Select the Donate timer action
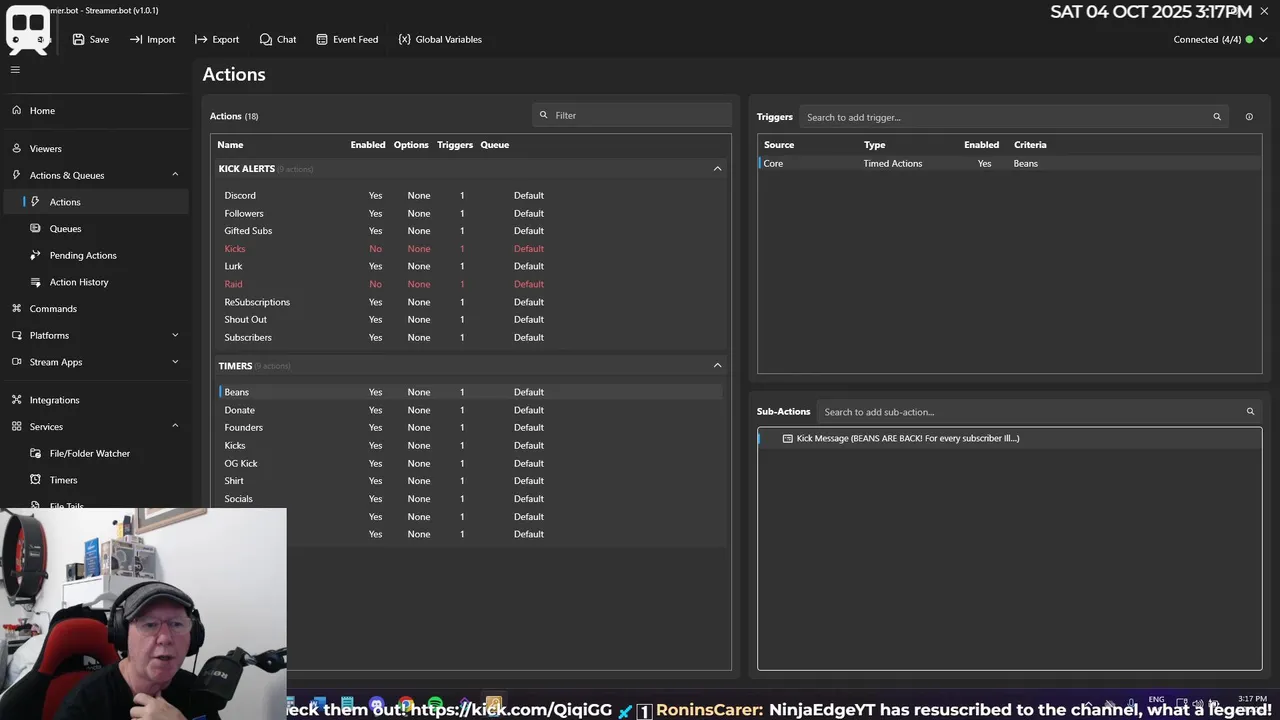This screenshot has width=1280, height=720. tap(470, 410)
